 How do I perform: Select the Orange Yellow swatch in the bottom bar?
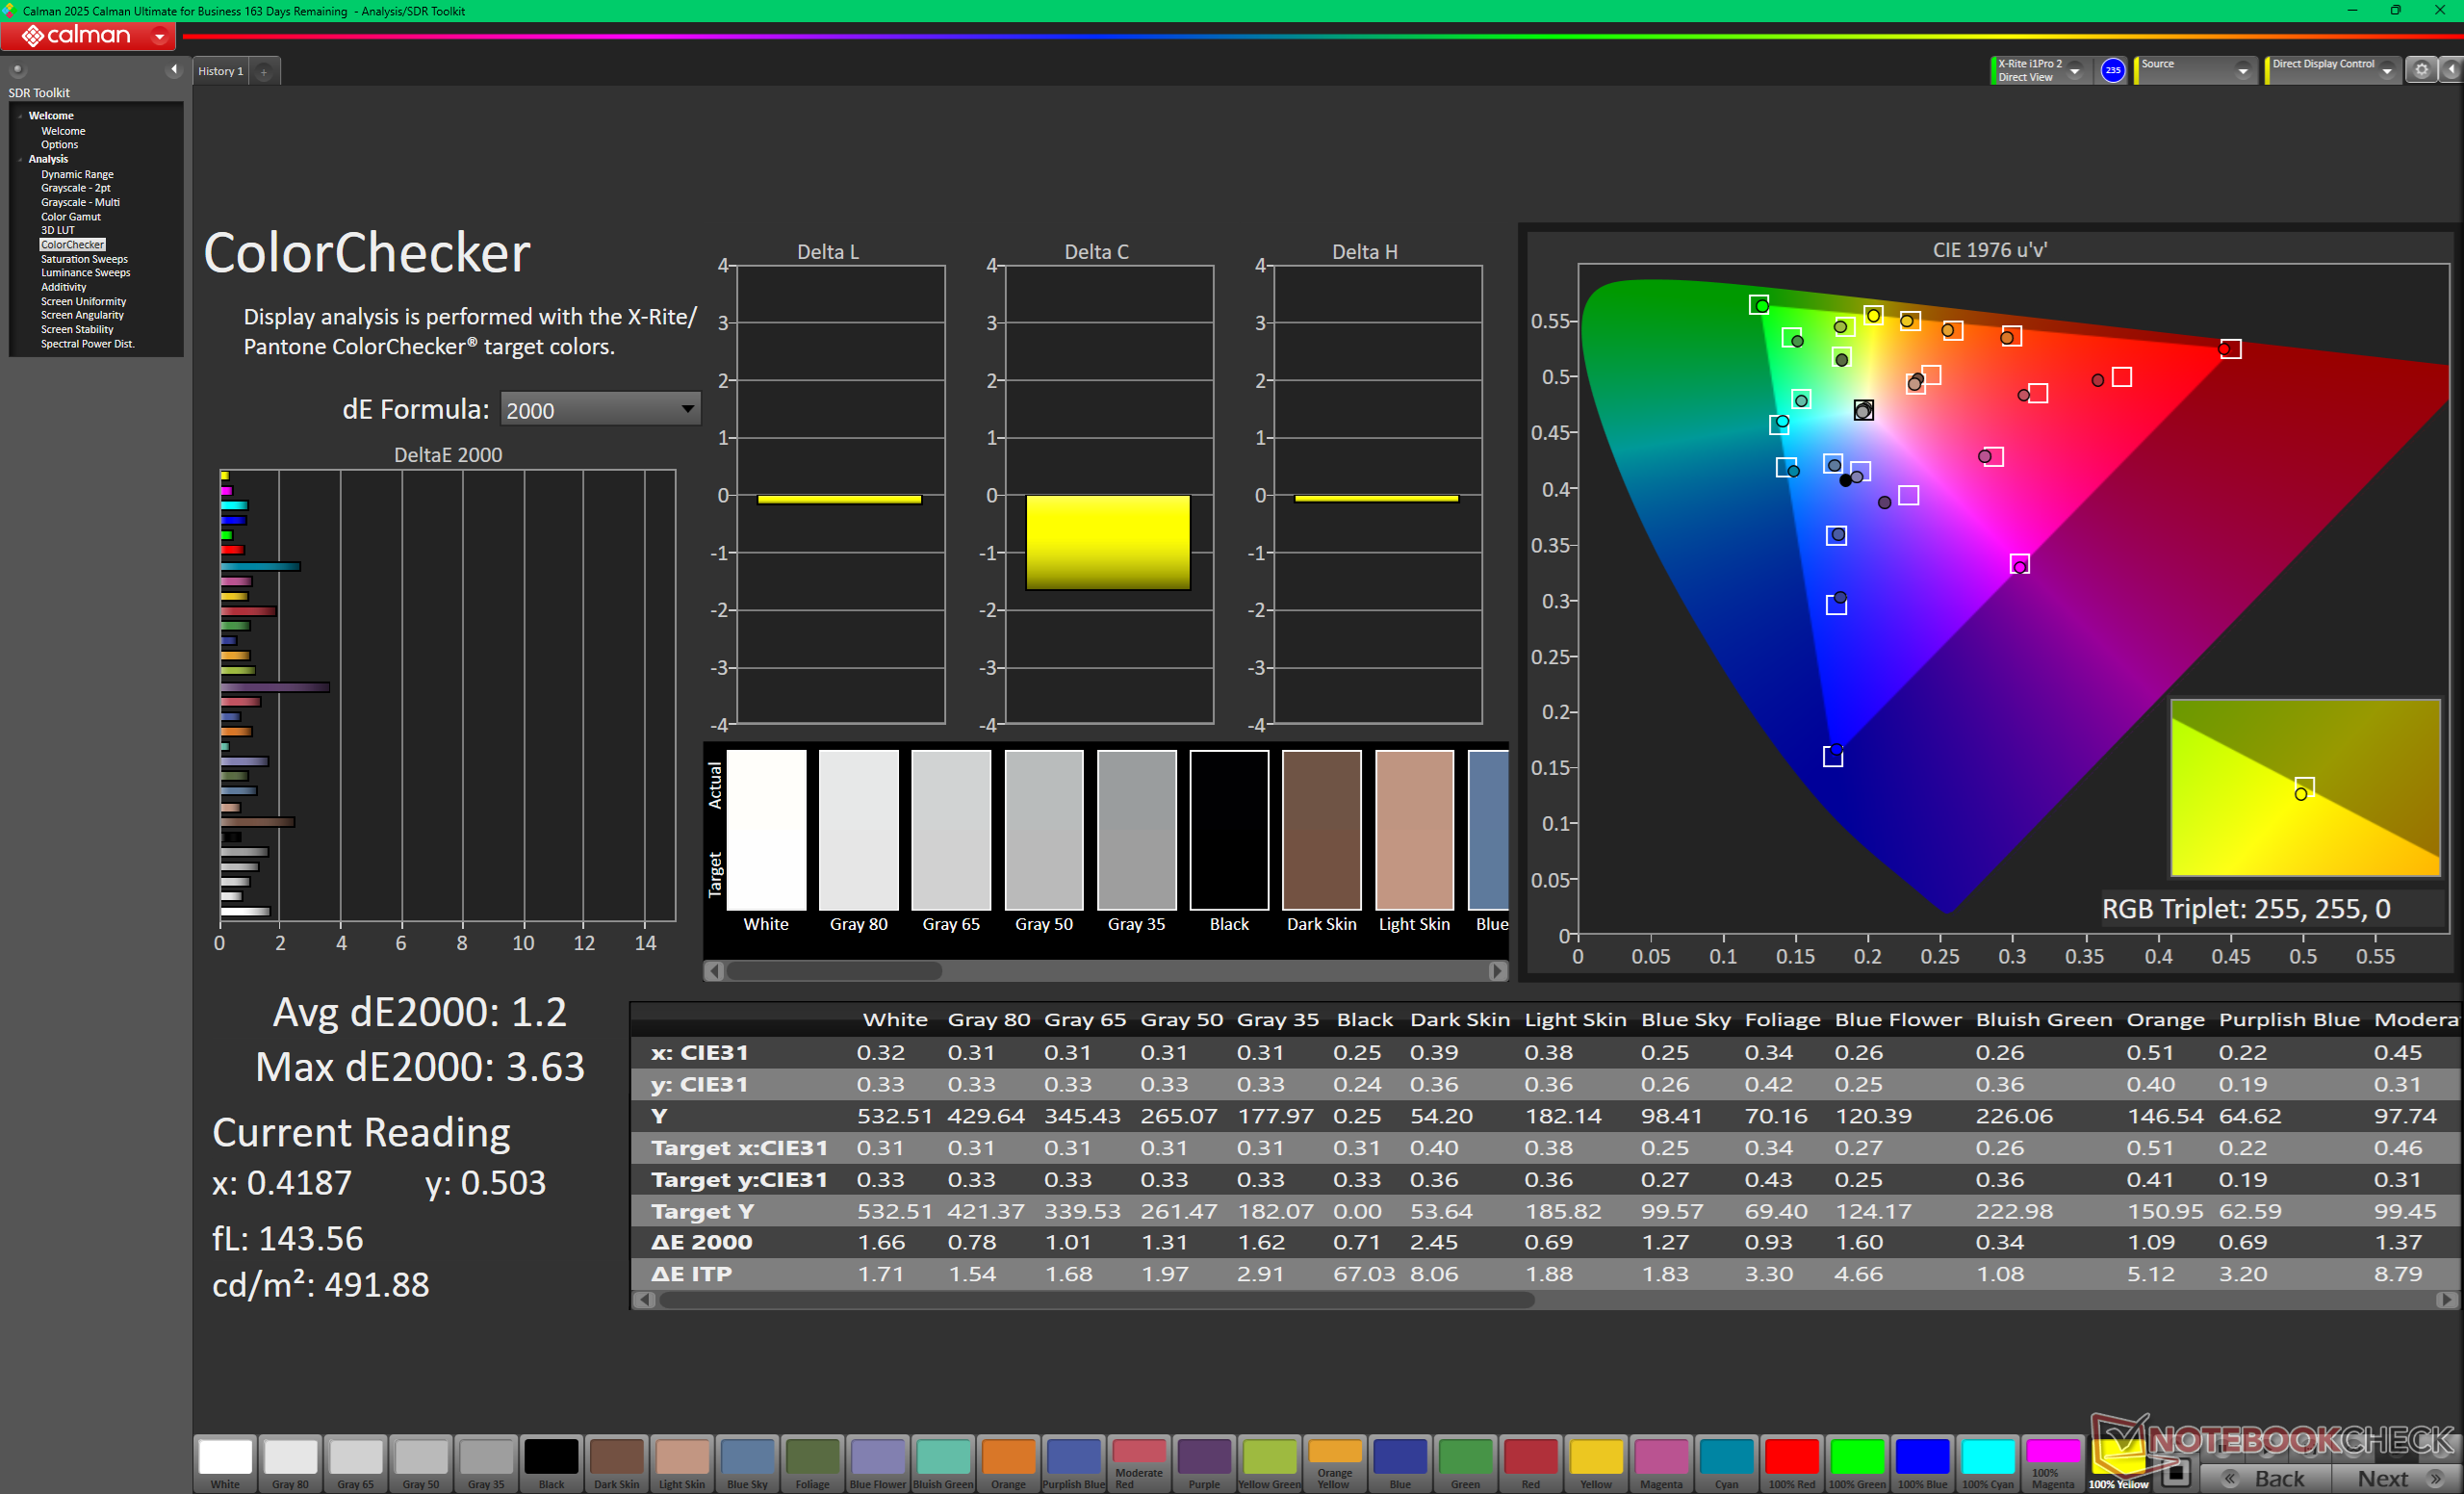pos(1335,1464)
